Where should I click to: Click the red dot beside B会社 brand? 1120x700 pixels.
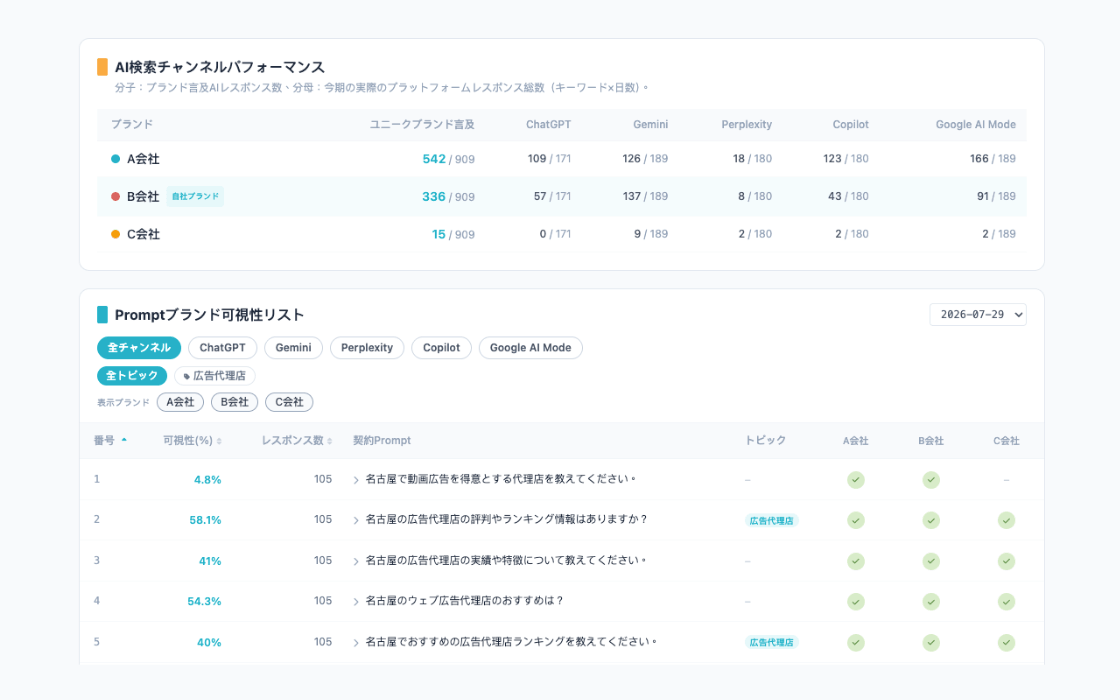click(116, 196)
